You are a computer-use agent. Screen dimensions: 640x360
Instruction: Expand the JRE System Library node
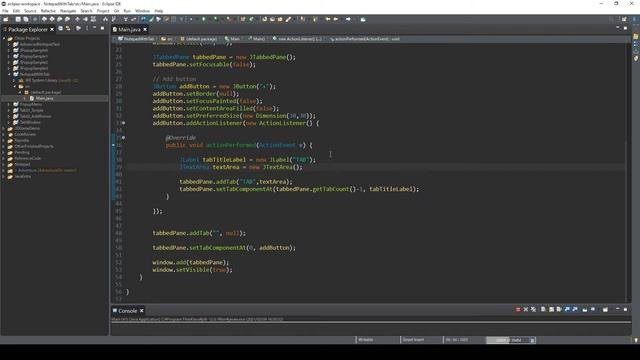[x=14, y=80]
